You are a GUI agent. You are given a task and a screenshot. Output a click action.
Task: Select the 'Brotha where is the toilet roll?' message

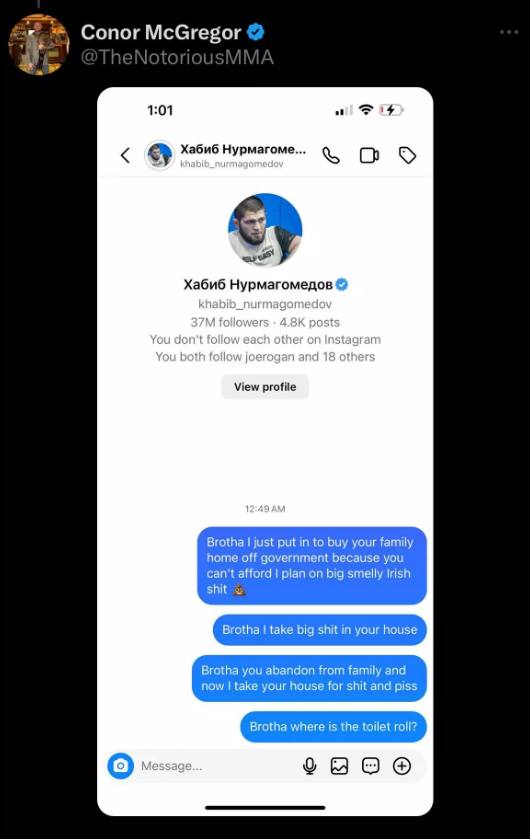[333, 727]
